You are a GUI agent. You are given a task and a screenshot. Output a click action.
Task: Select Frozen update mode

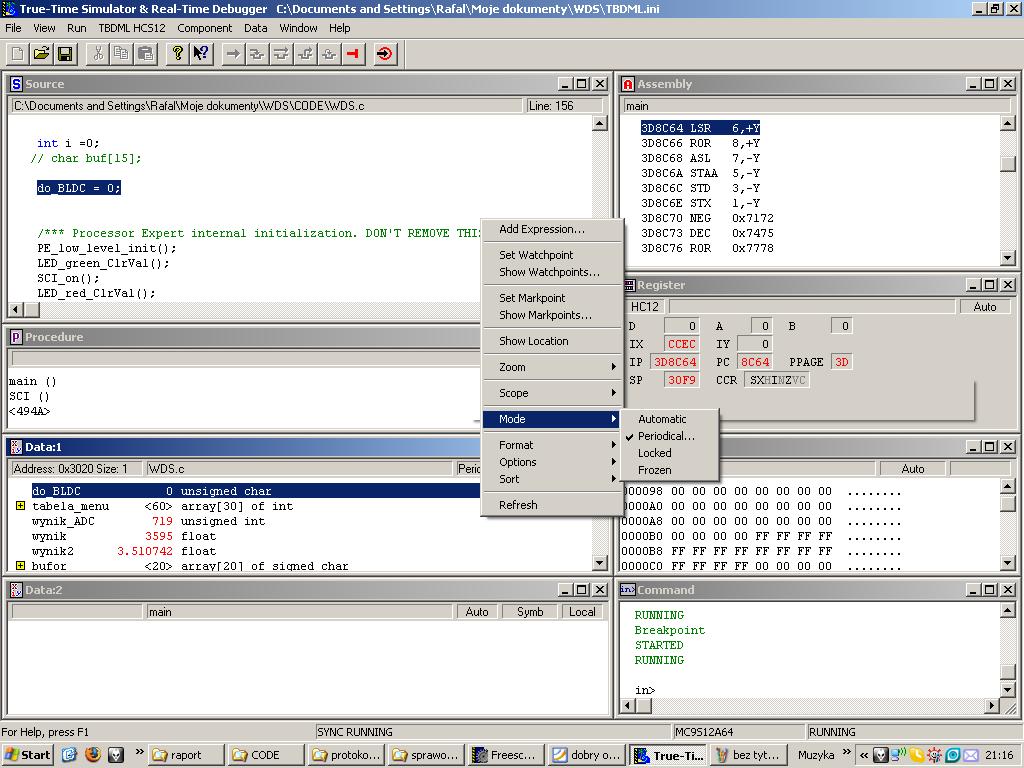[x=654, y=470]
